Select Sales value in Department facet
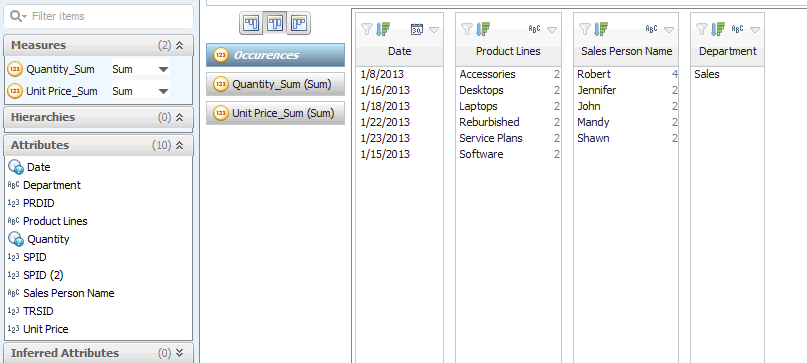 tap(707, 74)
